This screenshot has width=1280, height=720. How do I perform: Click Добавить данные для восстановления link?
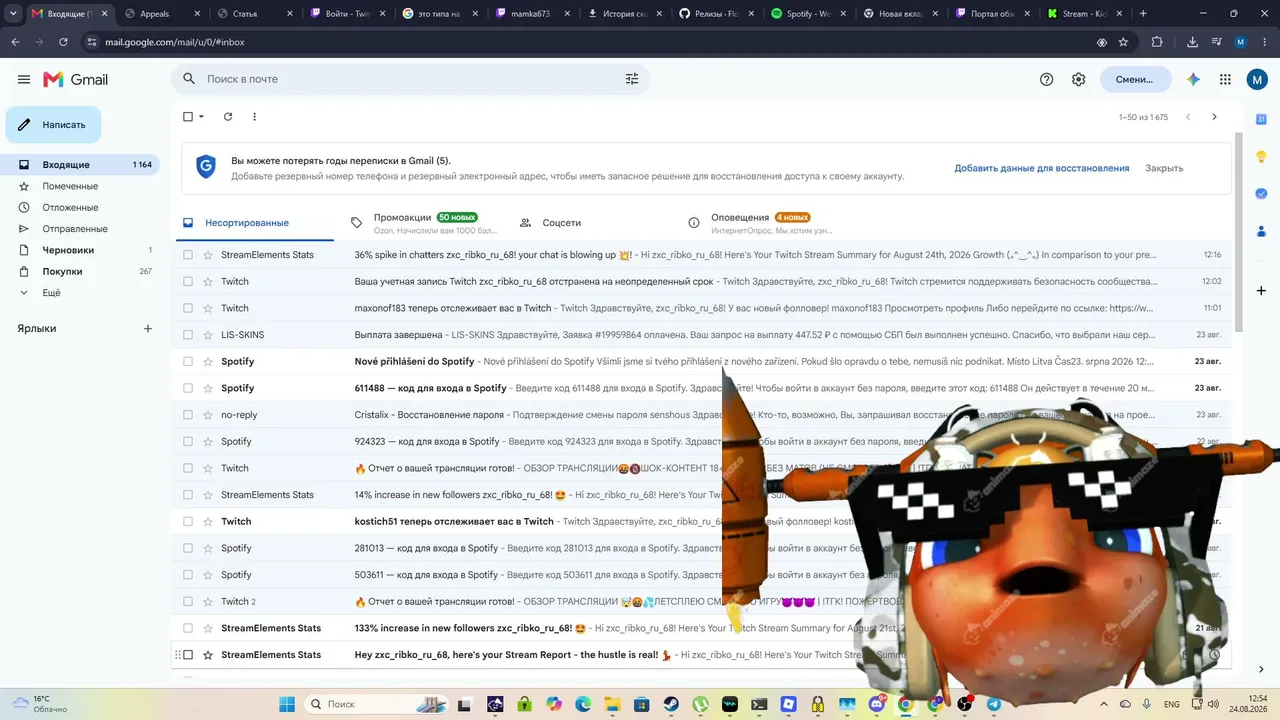click(x=1042, y=168)
